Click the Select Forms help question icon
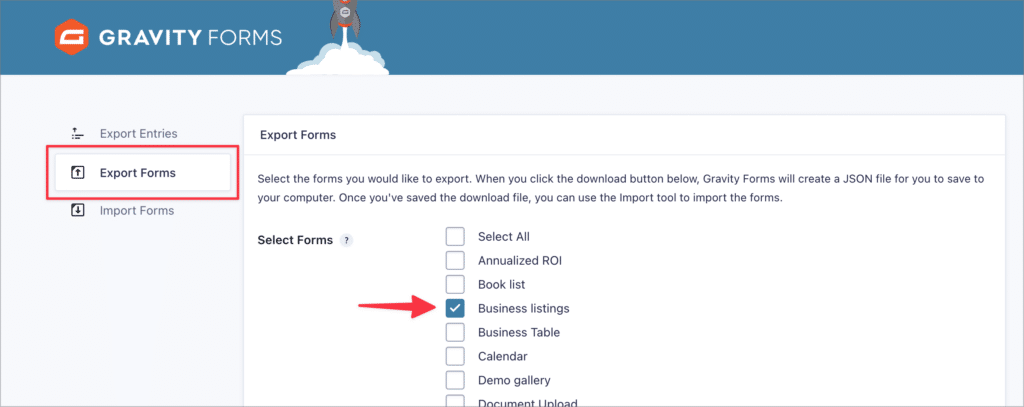Image resolution: width=1024 pixels, height=407 pixels. tap(347, 240)
